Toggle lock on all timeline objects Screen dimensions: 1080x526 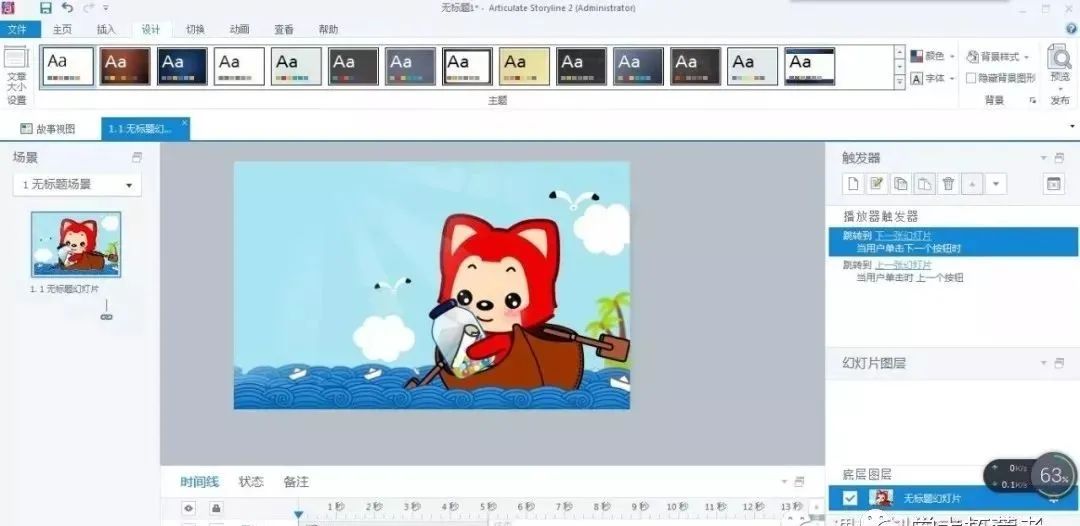click(216, 509)
